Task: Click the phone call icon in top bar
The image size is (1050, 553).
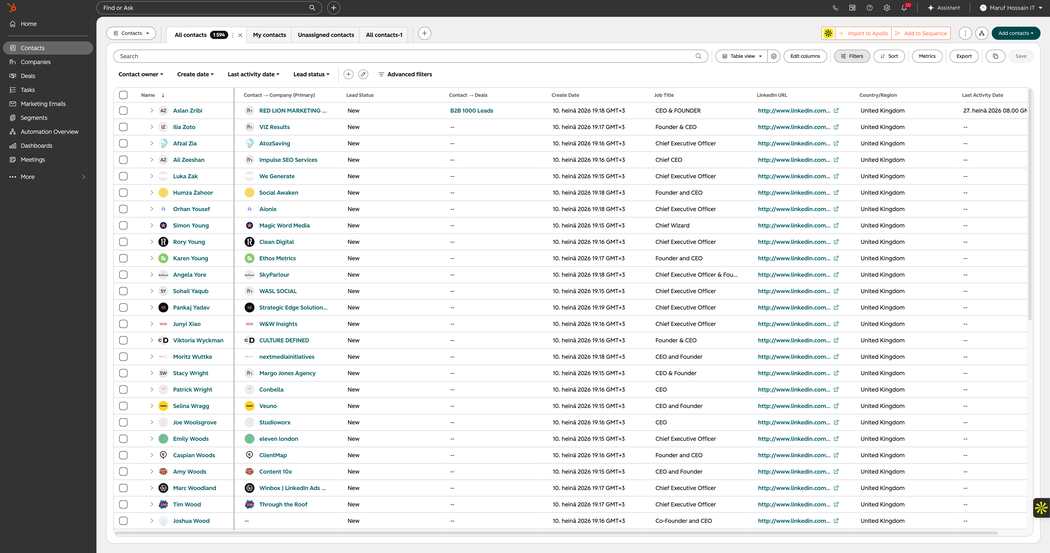Action: click(x=835, y=8)
